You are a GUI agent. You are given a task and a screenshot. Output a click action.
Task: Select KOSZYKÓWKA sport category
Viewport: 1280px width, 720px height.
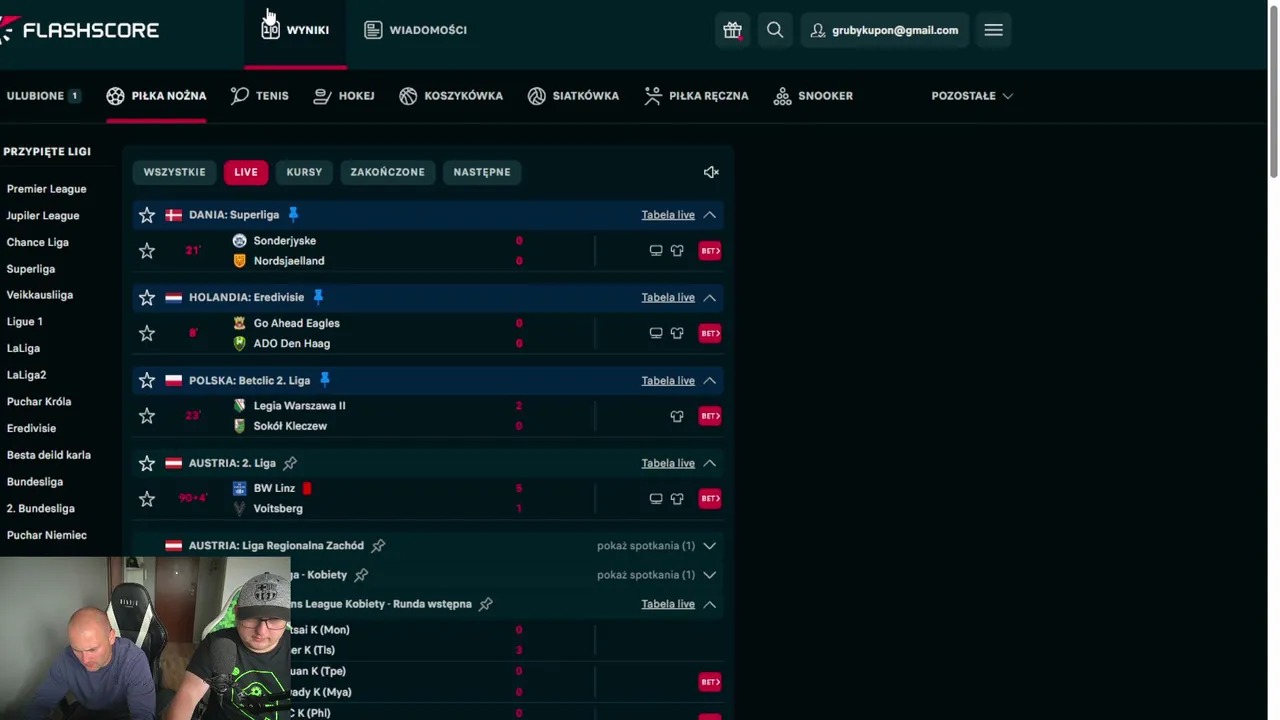tap(451, 96)
